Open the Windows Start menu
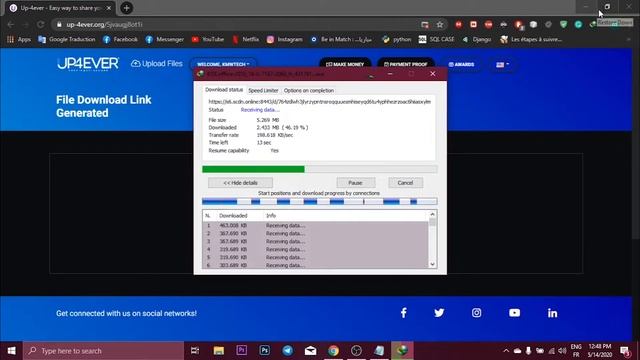The image size is (640, 360). [11, 351]
